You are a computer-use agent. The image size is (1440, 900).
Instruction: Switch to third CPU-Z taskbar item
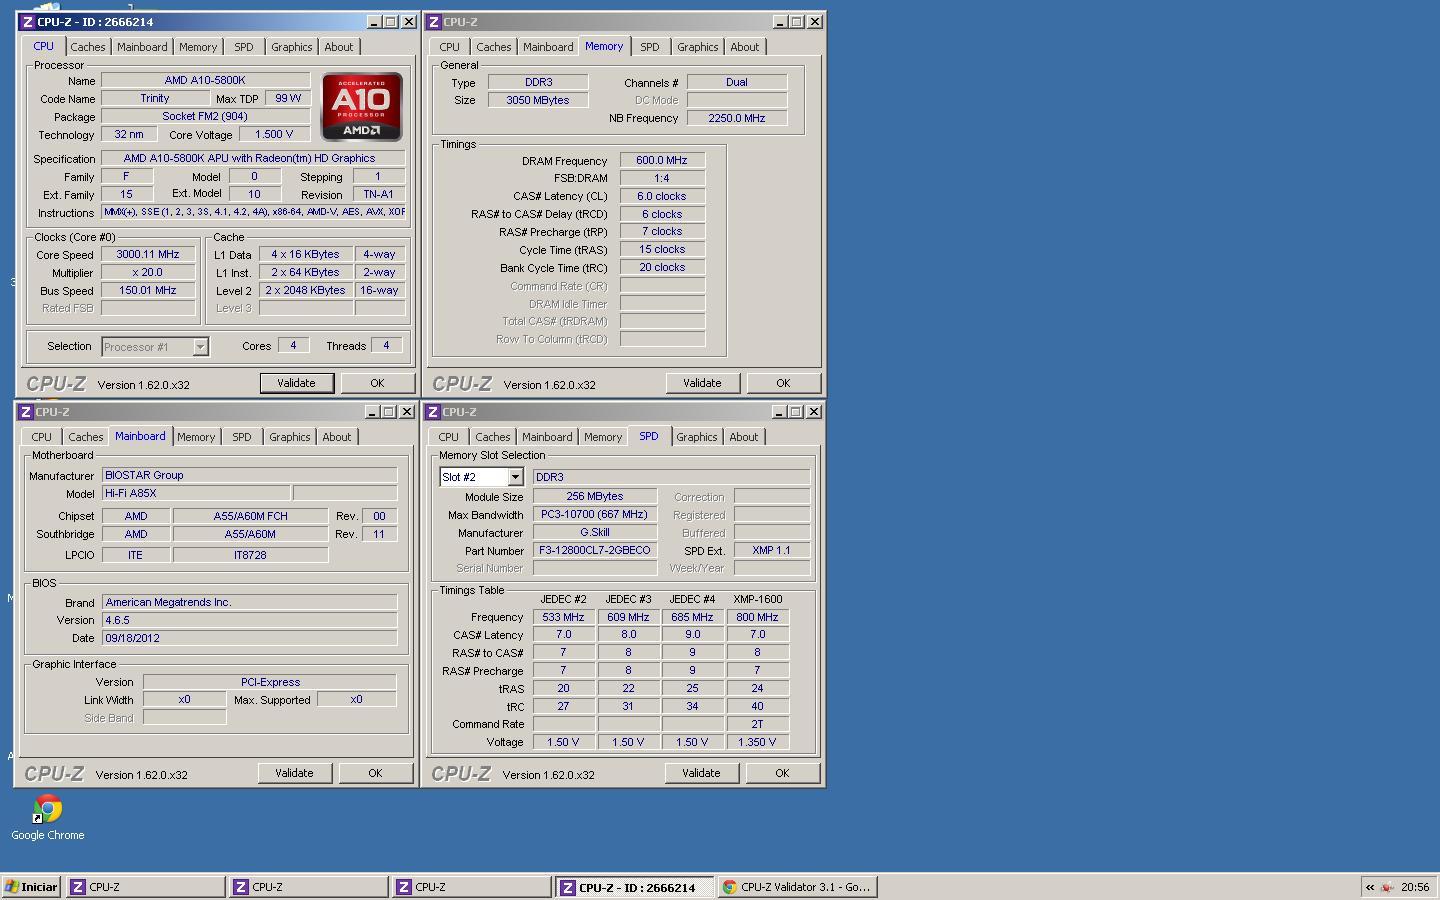(472, 887)
